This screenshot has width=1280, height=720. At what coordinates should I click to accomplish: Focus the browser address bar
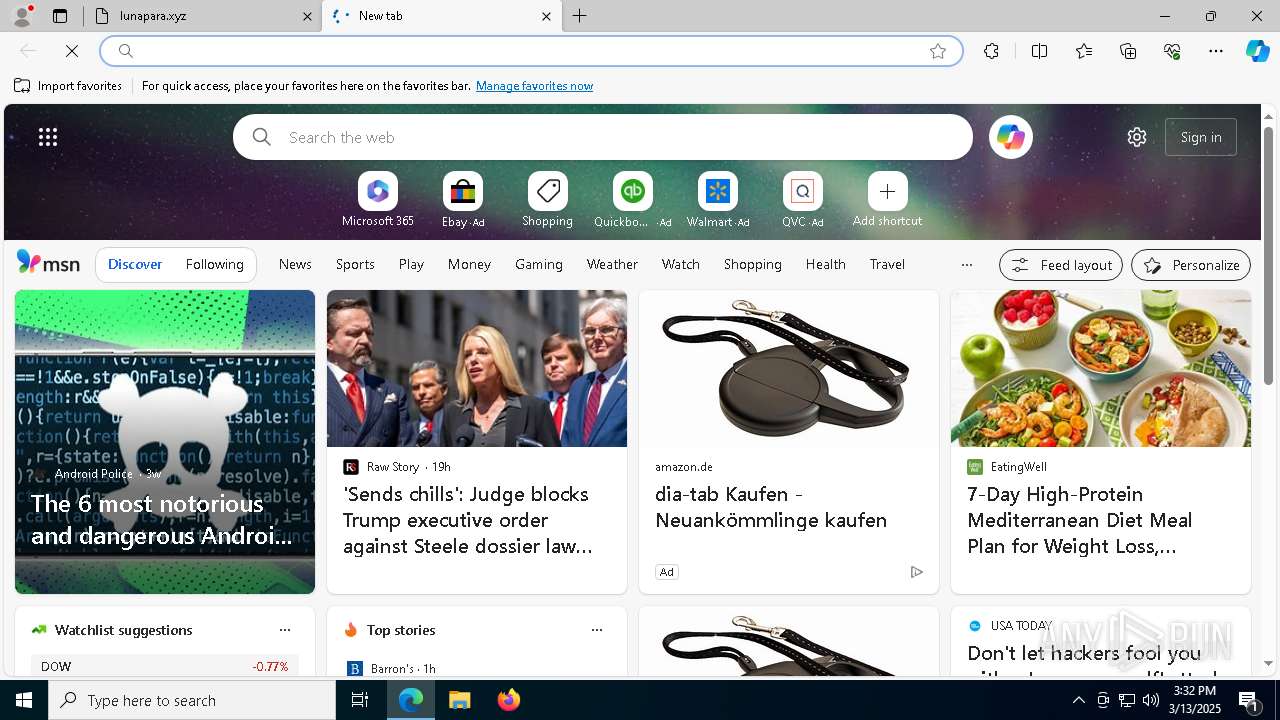pyautogui.click(x=530, y=51)
